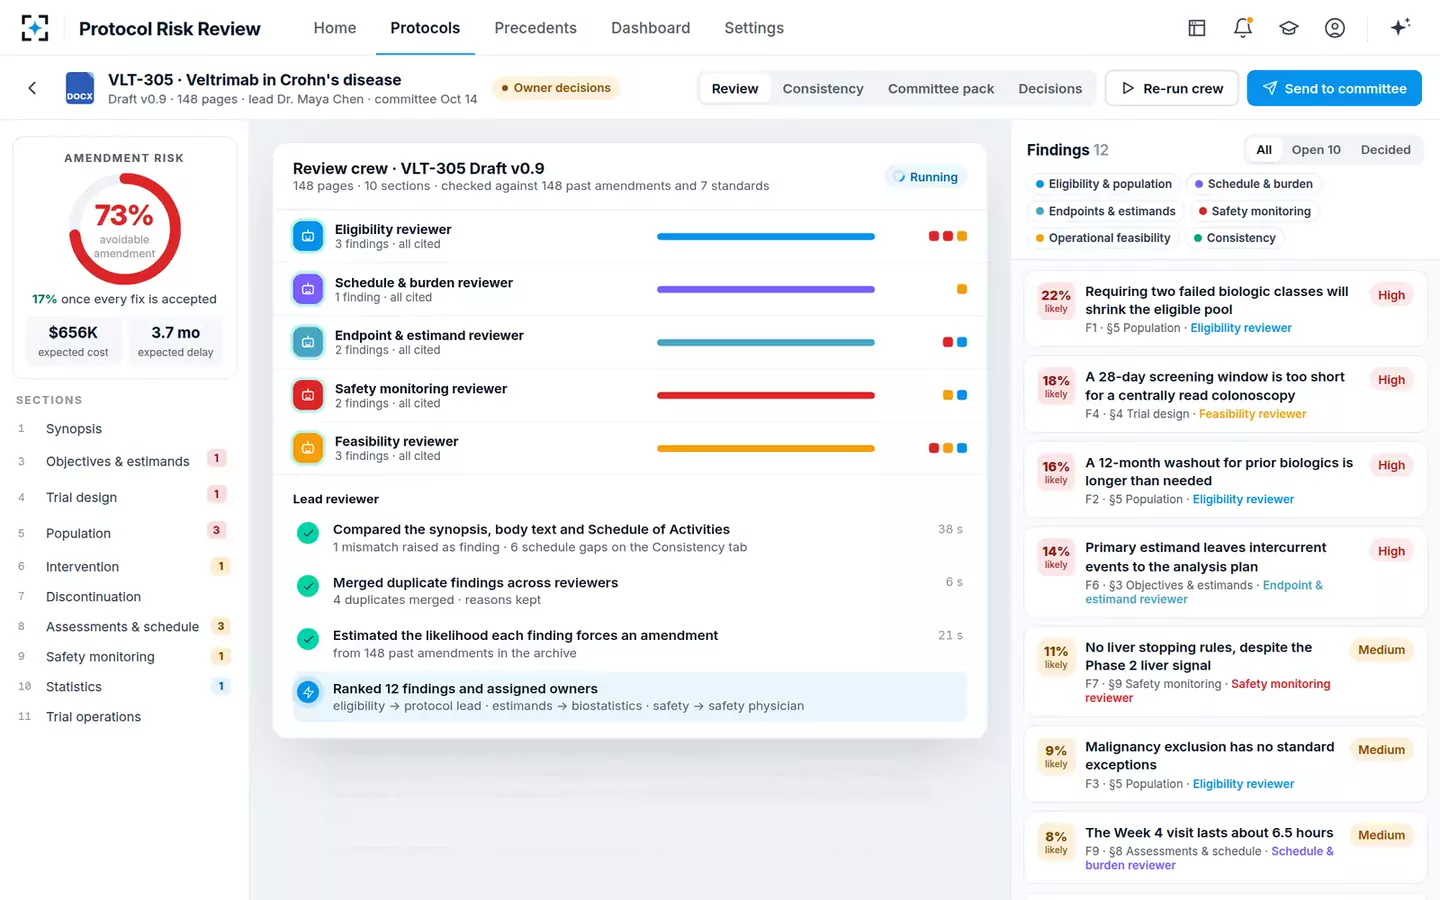Toggle the Safety monitoring filter chip
The width and height of the screenshot is (1440, 900).
(x=1255, y=211)
